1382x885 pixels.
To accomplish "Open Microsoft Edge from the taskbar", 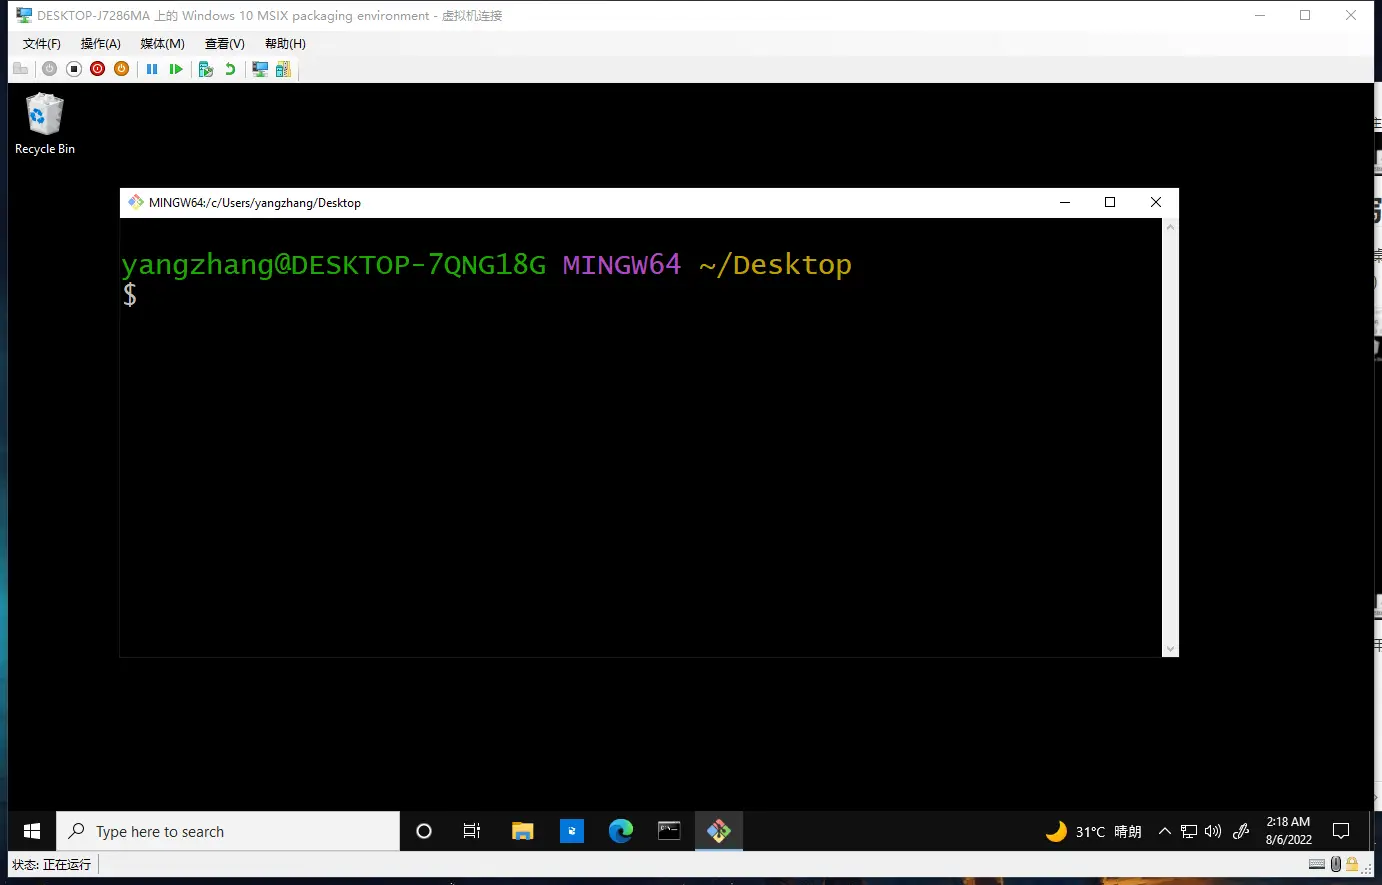I will tap(620, 831).
